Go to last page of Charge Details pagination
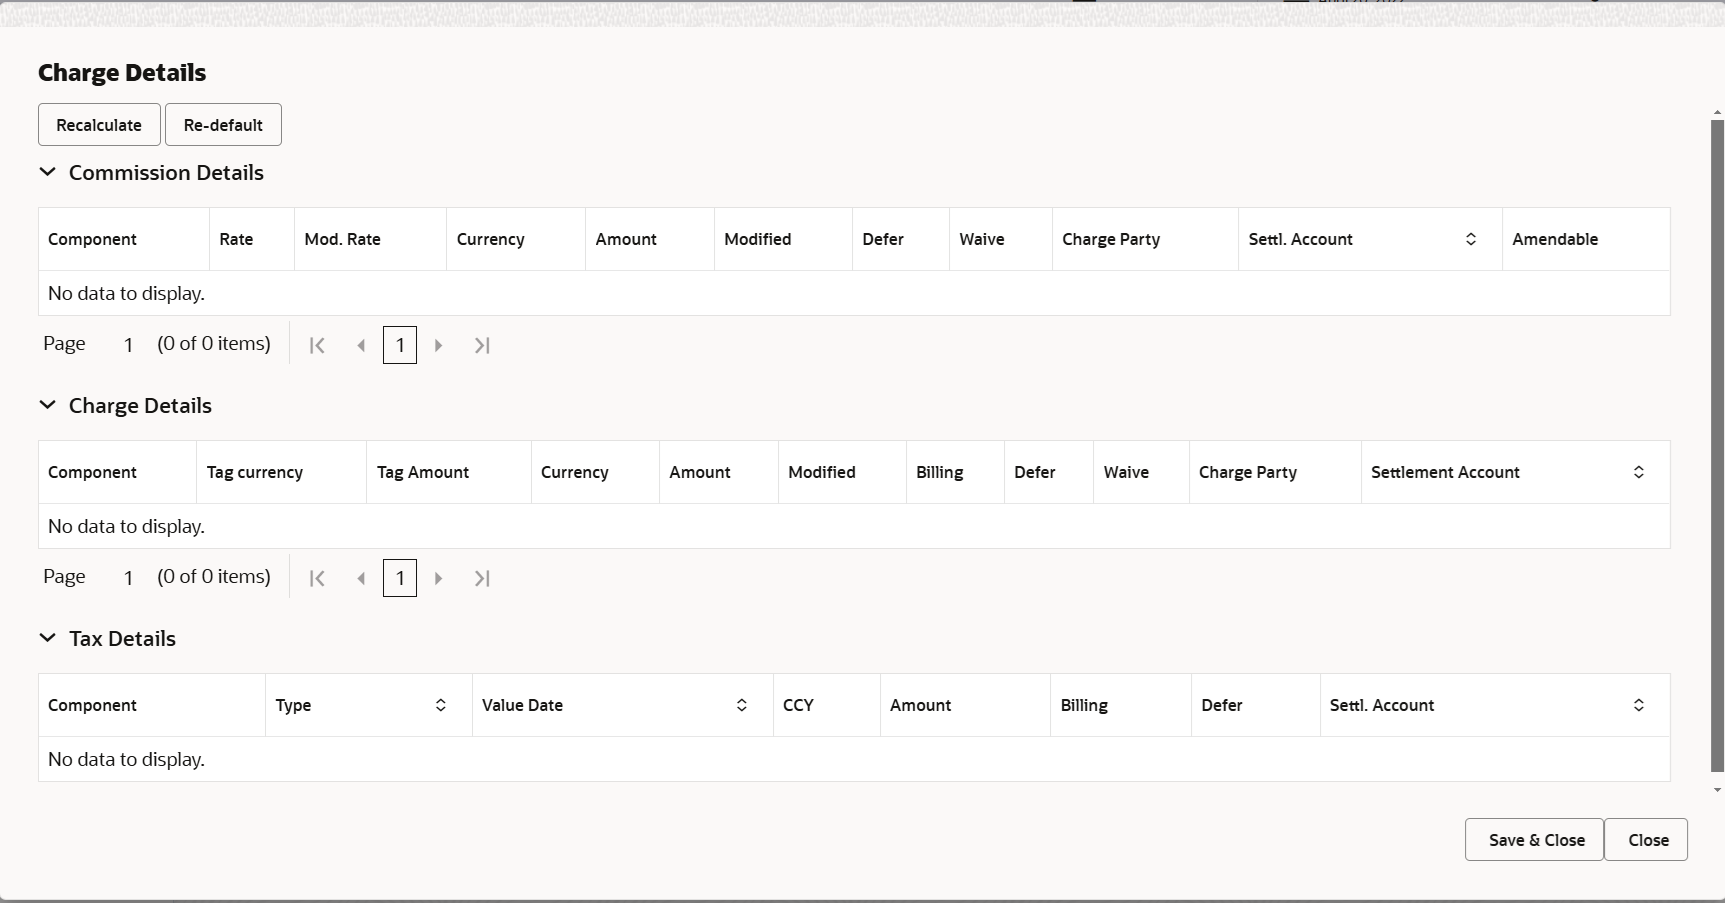The image size is (1725, 903). point(482,577)
